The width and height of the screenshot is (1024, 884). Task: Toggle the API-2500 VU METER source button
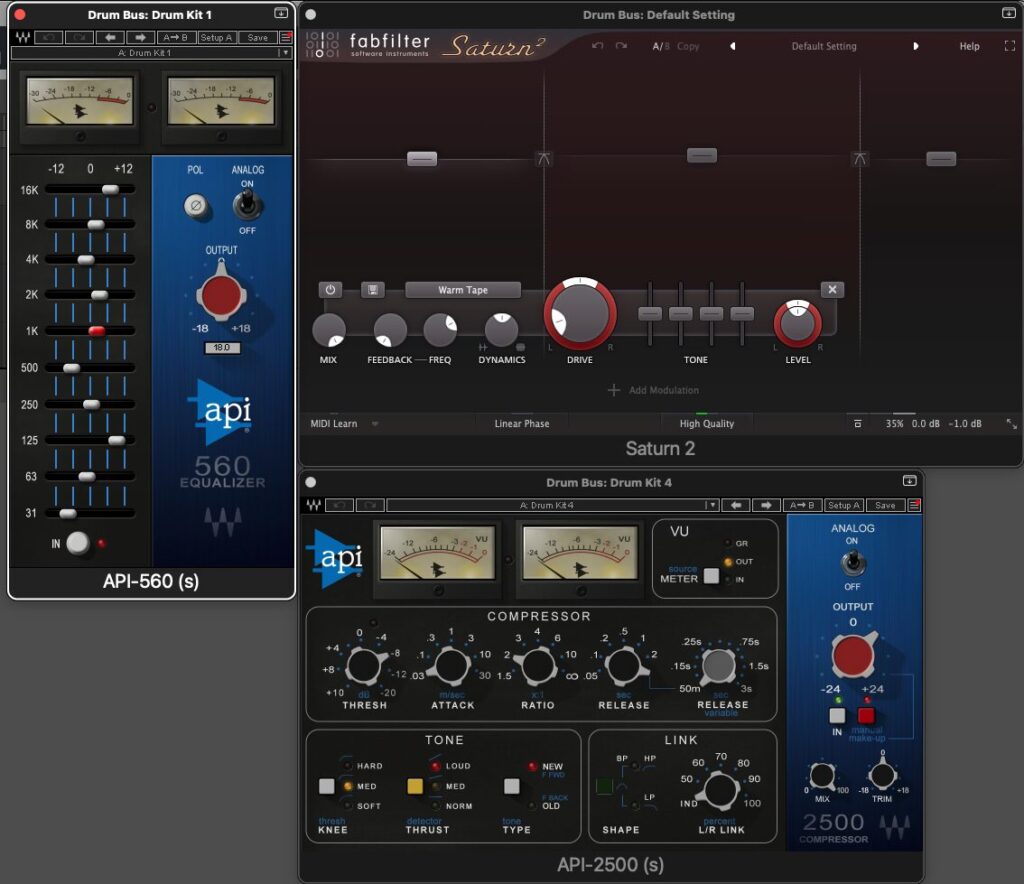(711, 576)
